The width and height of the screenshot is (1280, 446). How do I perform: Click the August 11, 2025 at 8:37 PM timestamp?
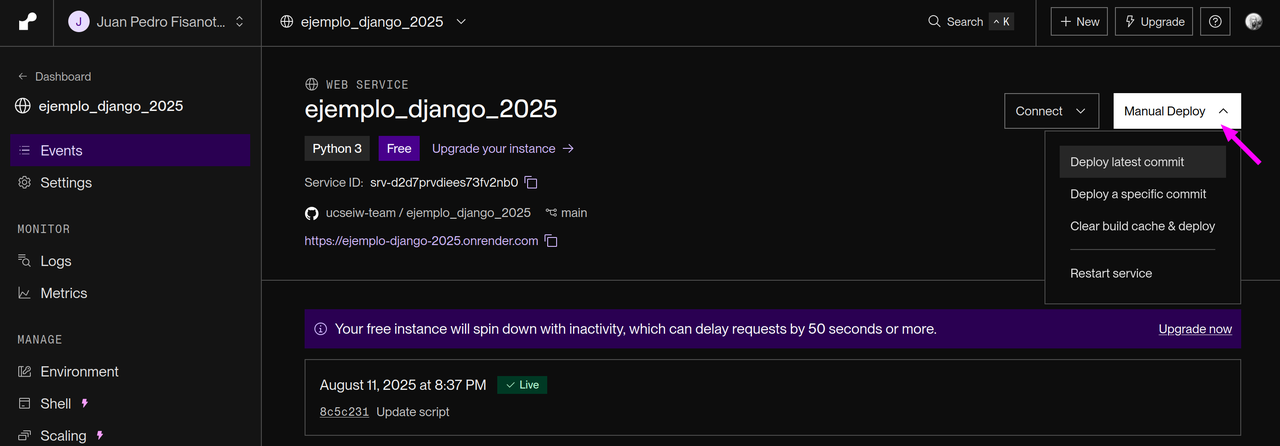(403, 385)
